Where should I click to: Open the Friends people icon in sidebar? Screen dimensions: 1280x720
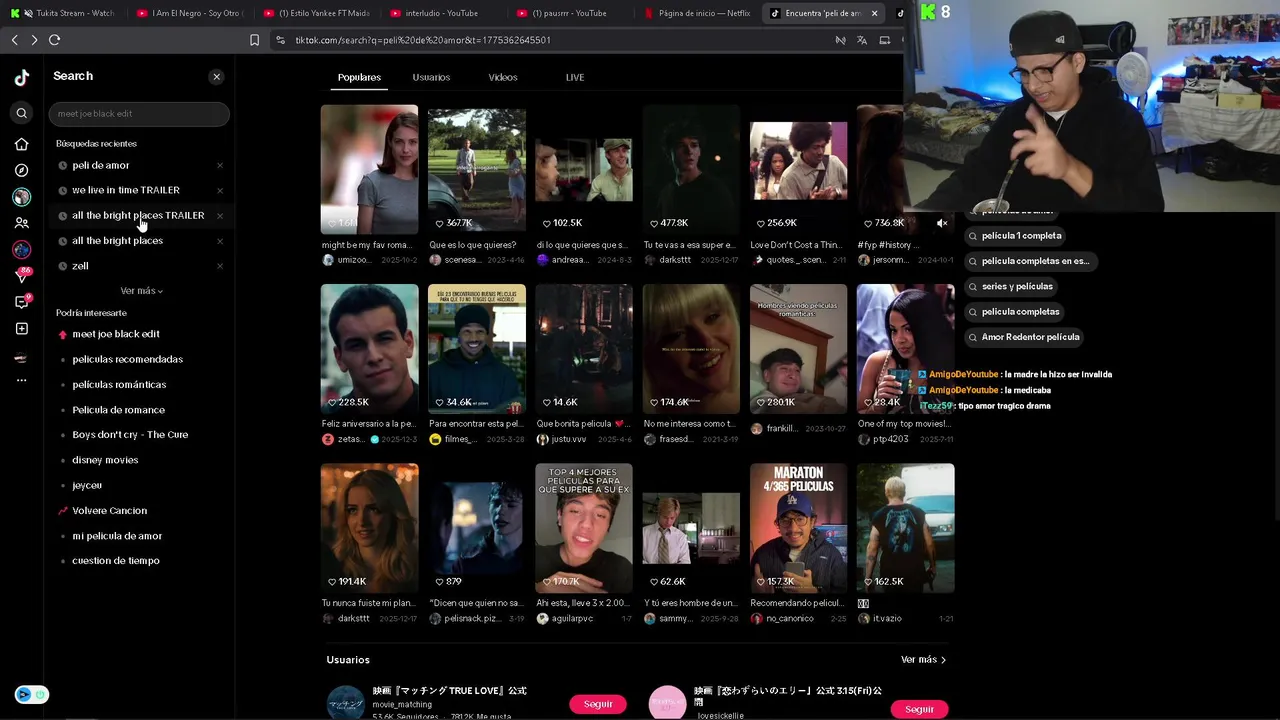pos(21,223)
